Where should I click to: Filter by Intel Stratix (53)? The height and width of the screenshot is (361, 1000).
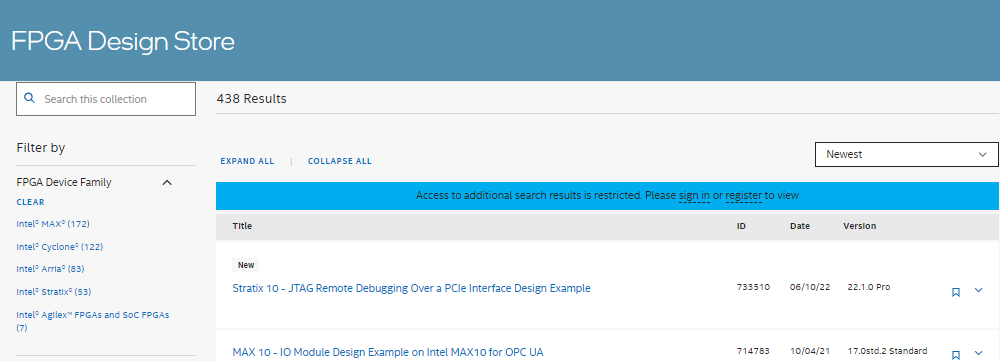click(x=54, y=292)
